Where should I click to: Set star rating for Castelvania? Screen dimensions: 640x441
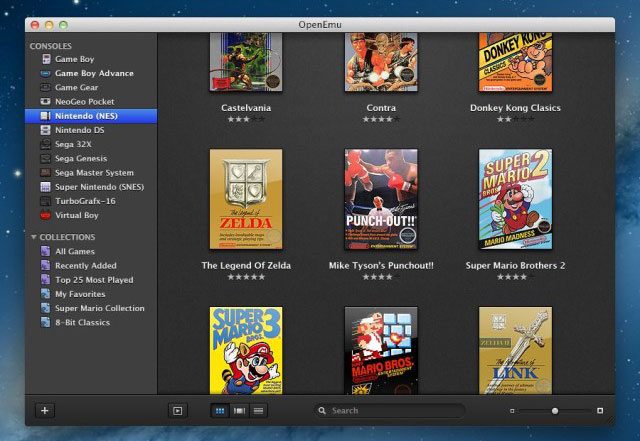coord(246,119)
